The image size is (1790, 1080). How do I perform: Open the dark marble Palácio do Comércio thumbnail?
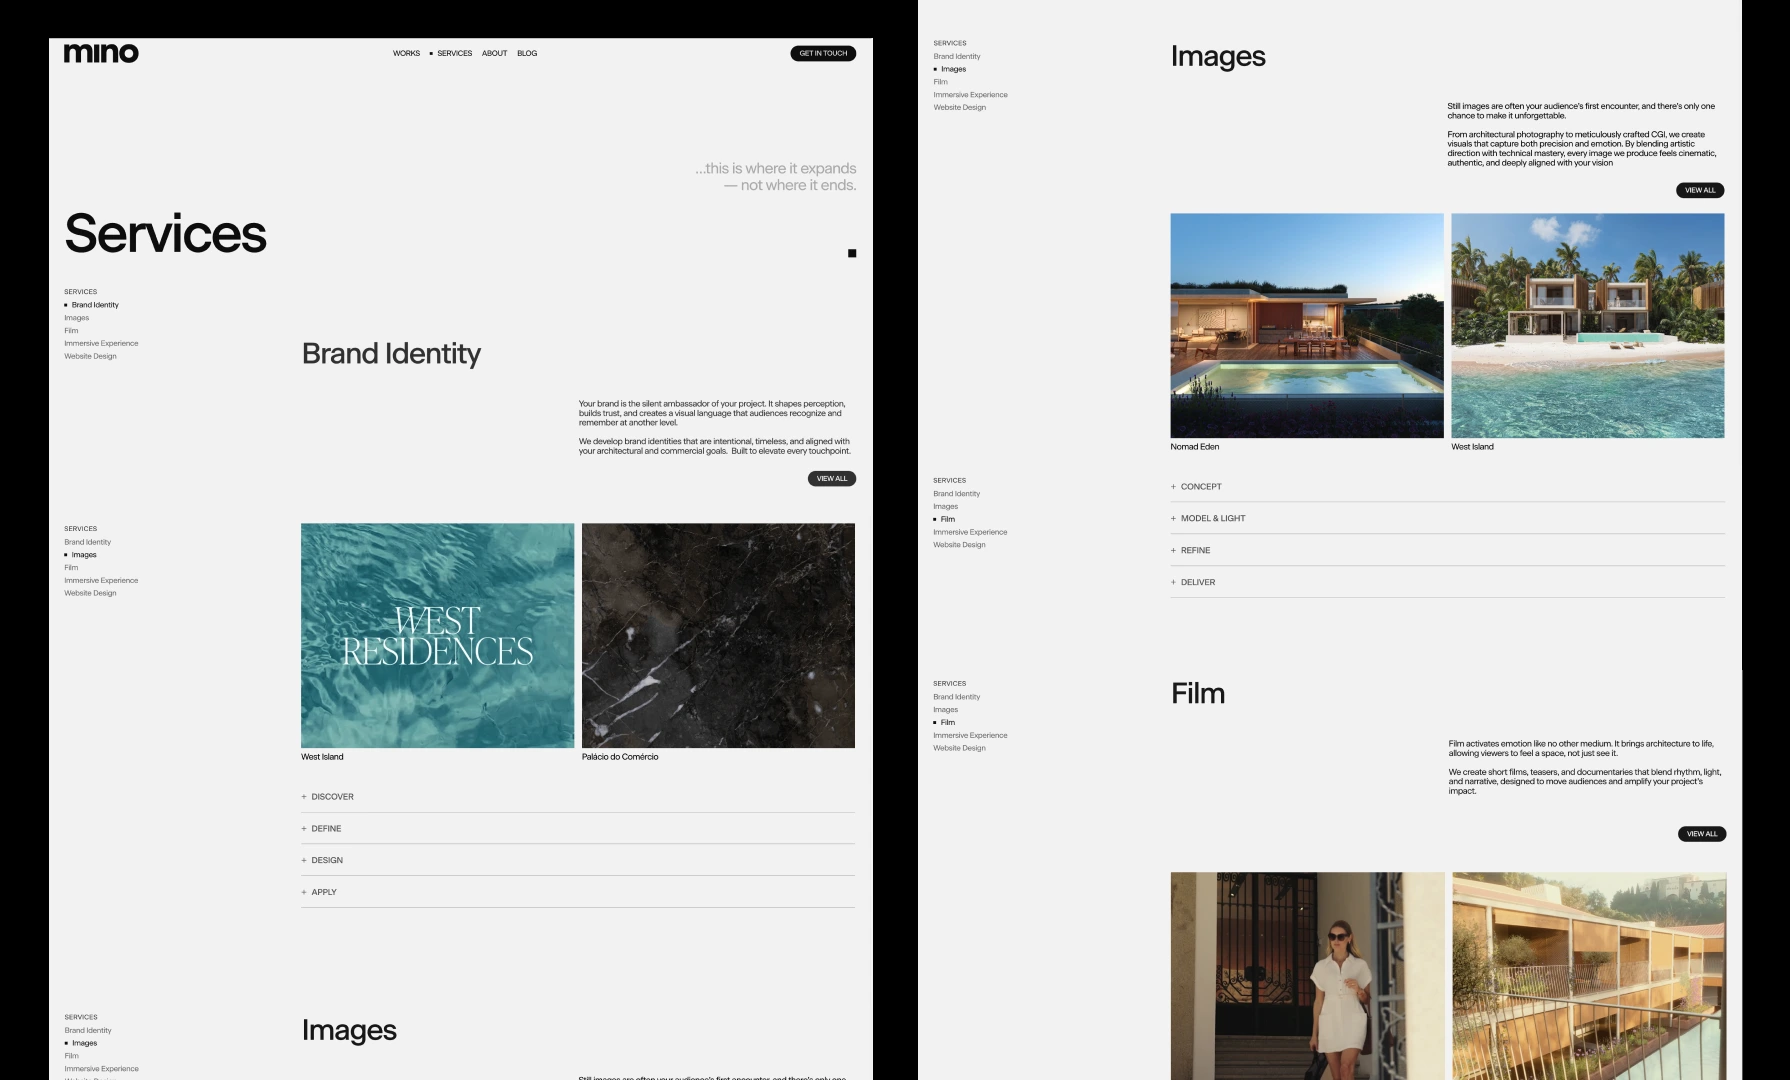[718, 635]
